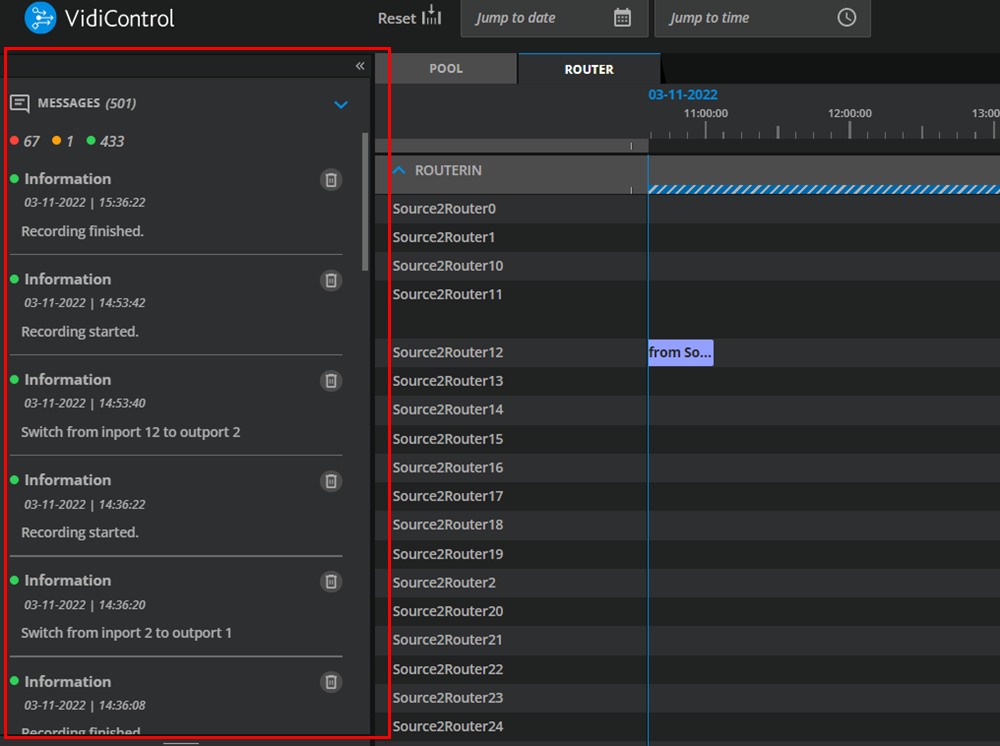The height and width of the screenshot is (746, 1000).
Task: Collapse the Messages section chevron
Action: (341, 104)
